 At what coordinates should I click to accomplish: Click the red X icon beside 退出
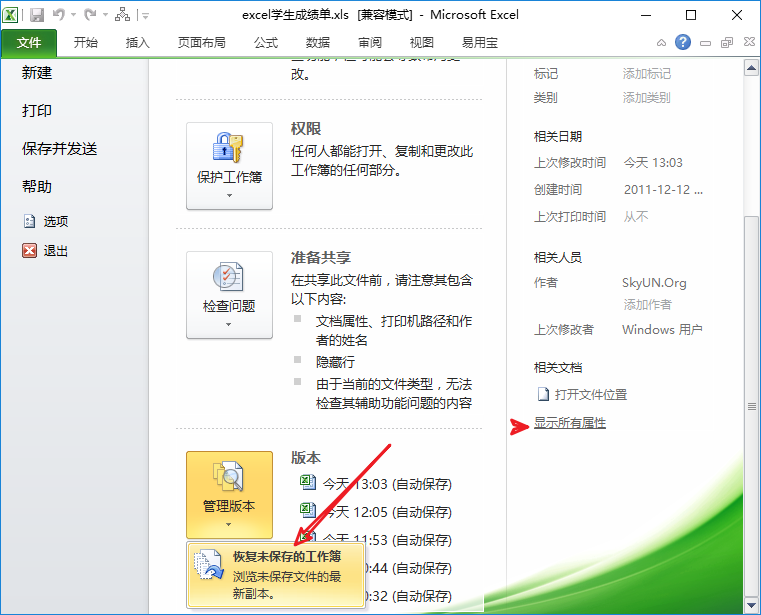(30, 250)
